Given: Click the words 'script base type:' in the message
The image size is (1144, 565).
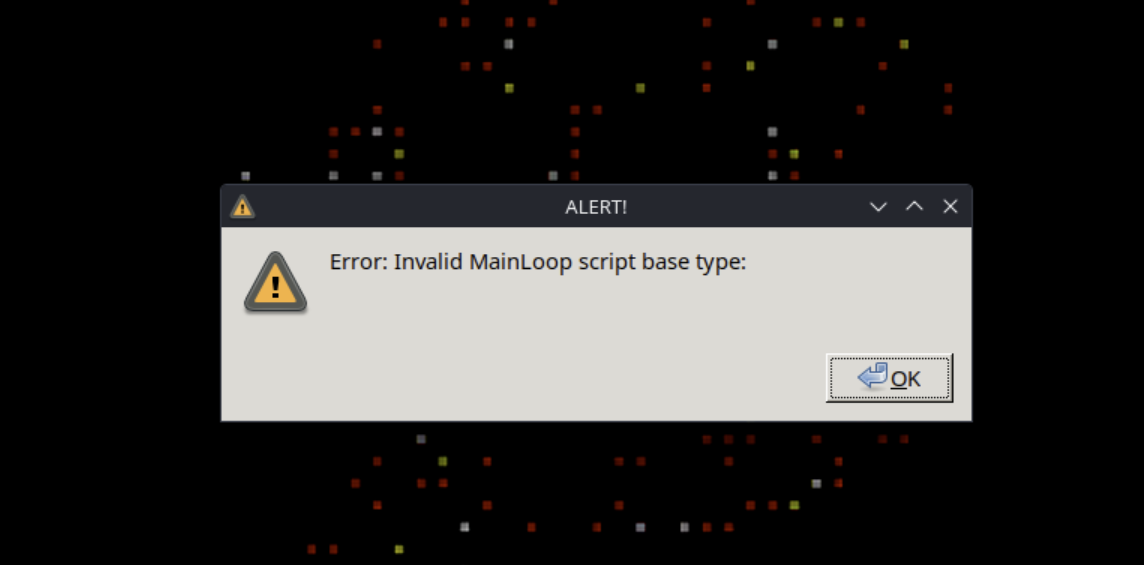Looking at the screenshot, I should [662, 263].
